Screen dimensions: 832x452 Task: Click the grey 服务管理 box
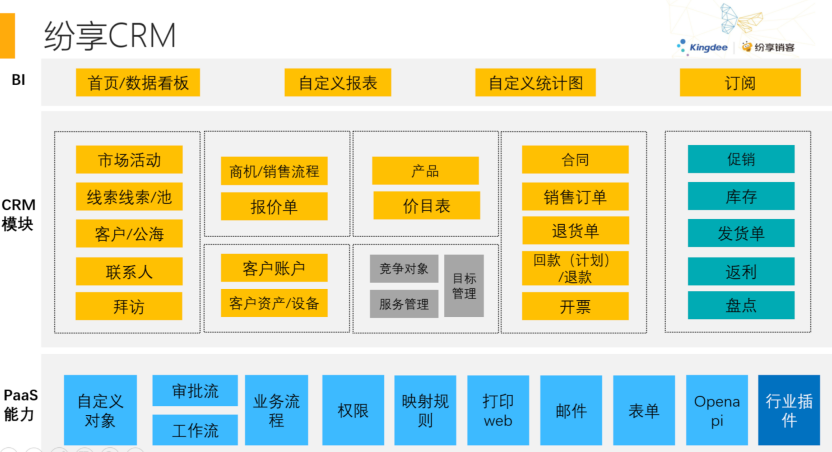click(404, 304)
